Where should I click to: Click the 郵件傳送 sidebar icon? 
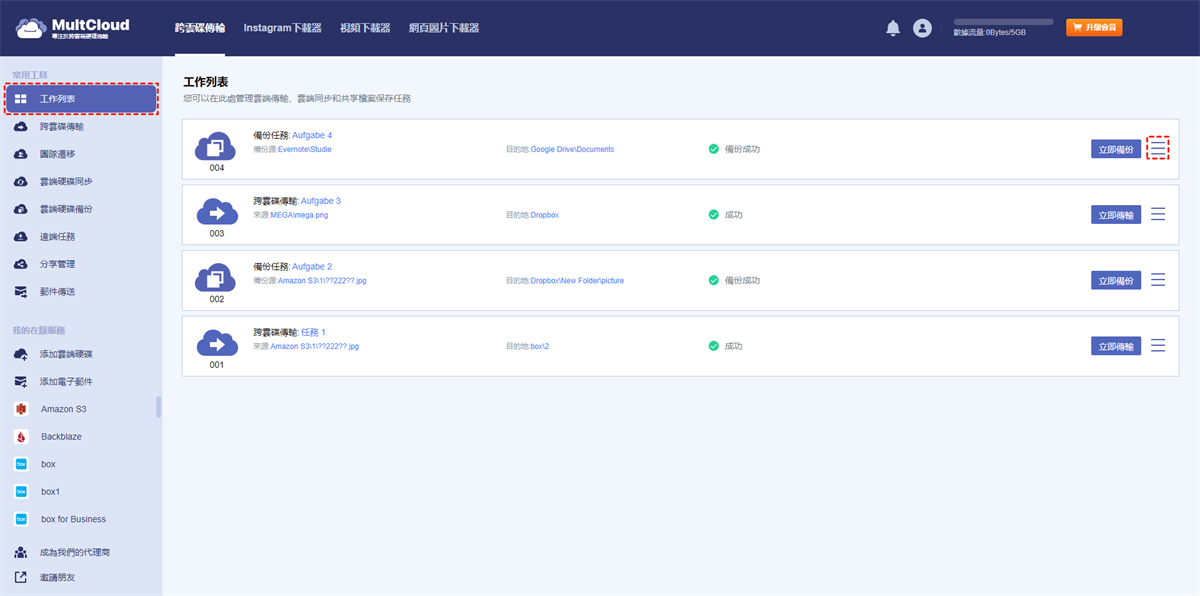point(21,292)
